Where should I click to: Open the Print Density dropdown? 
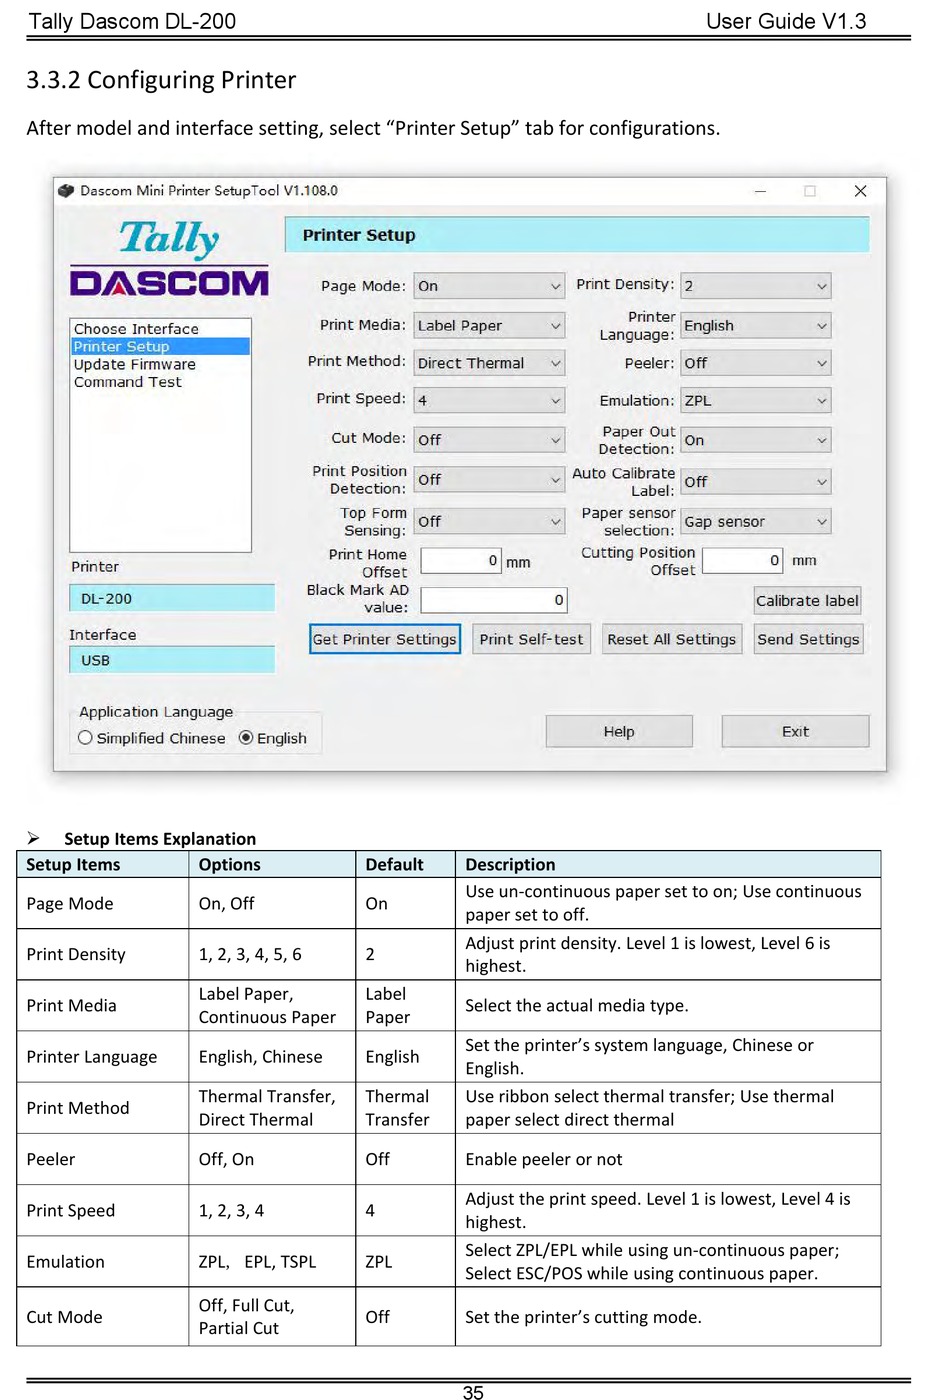(756, 286)
